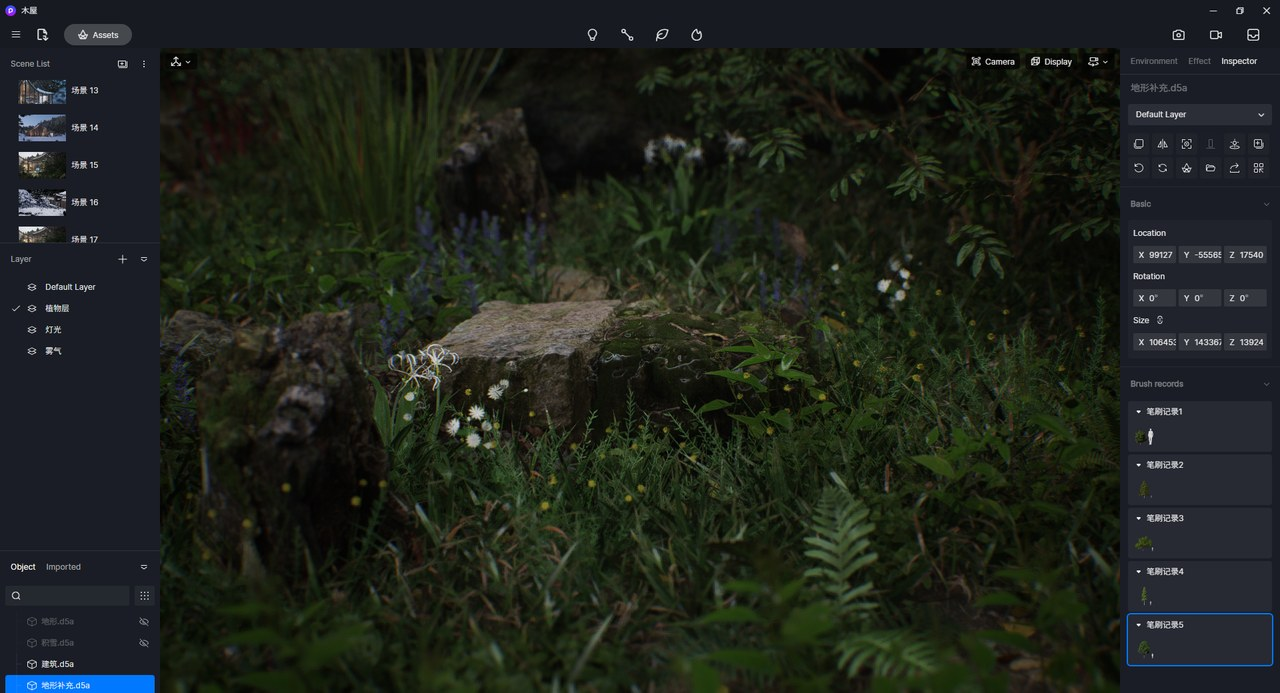Collapse the Object list panel

(144, 567)
